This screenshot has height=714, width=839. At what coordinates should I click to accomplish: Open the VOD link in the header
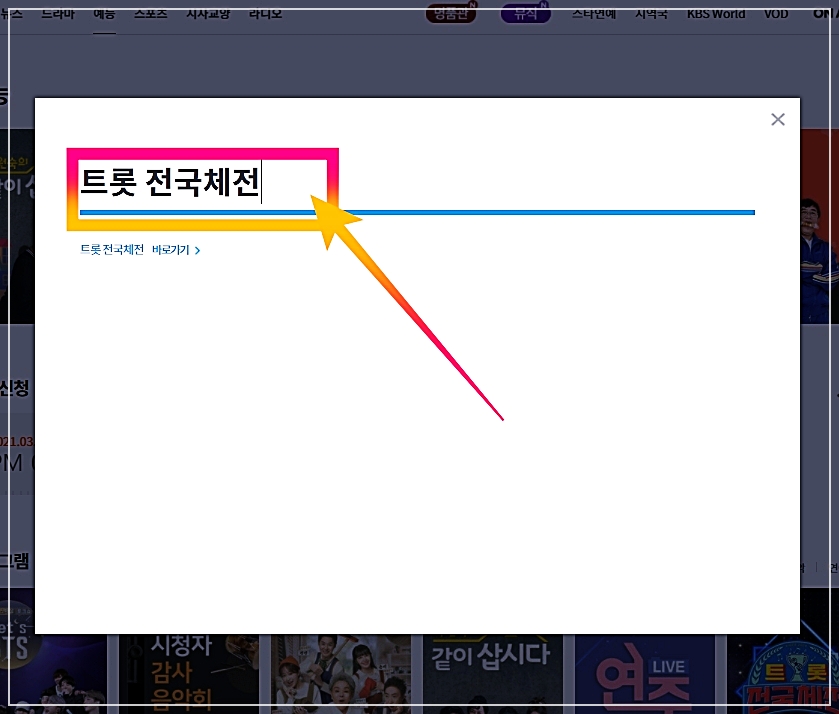pos(776,13)
